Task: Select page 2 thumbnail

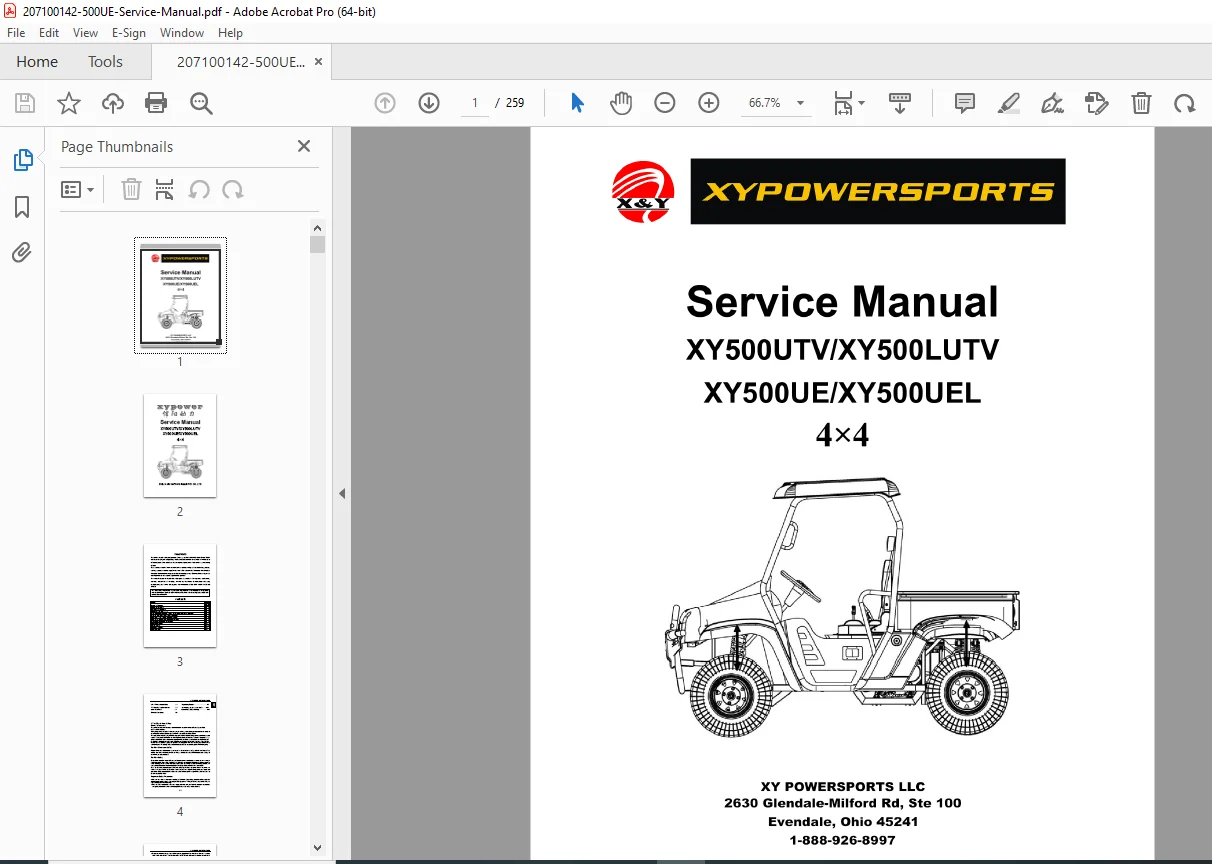Action: (180, 446)
